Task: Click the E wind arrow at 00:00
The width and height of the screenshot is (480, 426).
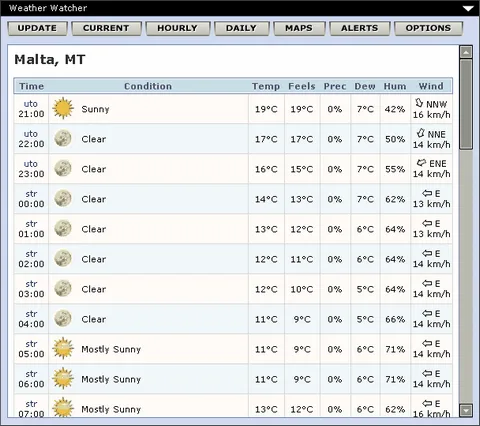Action: click(x=427, y=193)
